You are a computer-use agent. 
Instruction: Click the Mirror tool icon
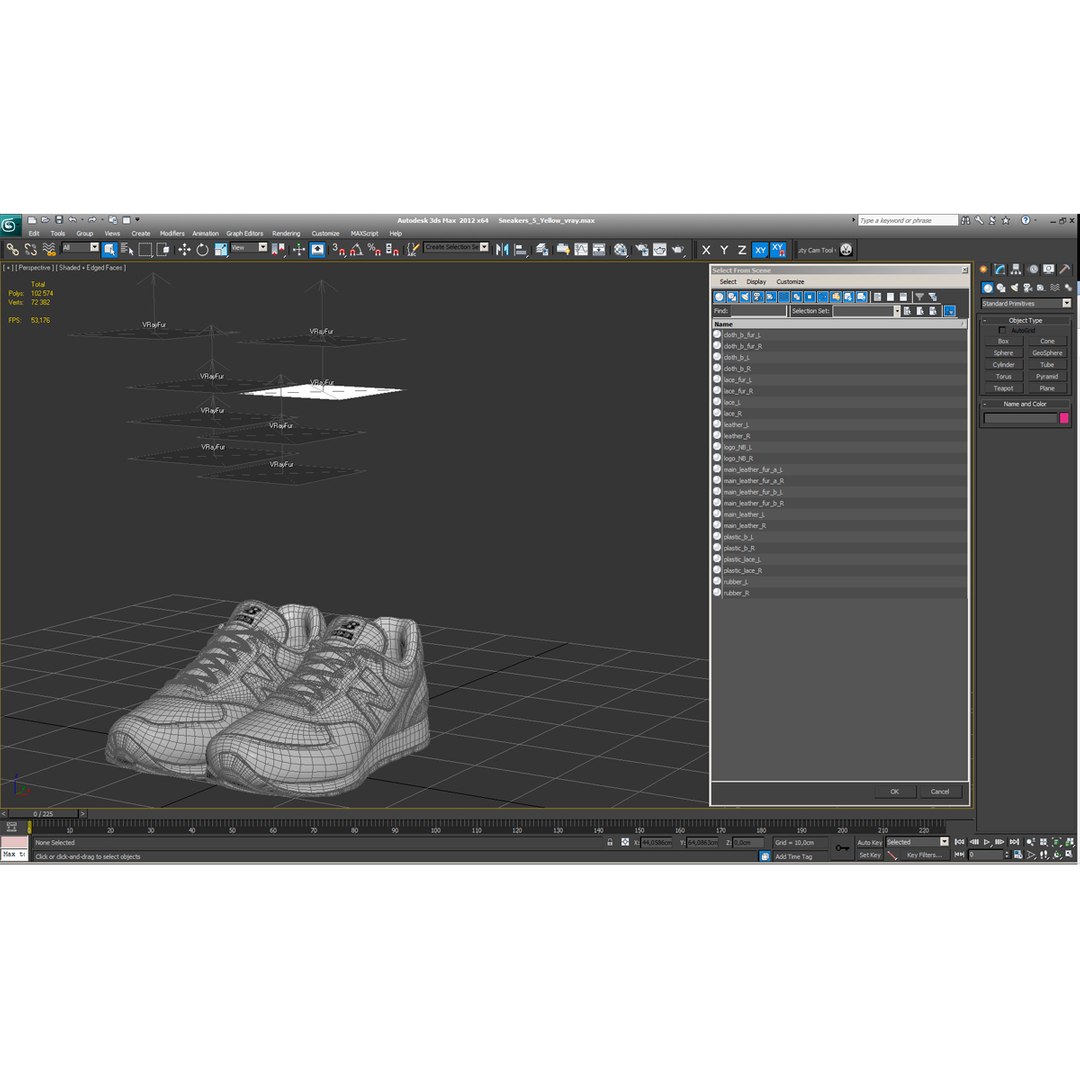click(x=502, y=249)
